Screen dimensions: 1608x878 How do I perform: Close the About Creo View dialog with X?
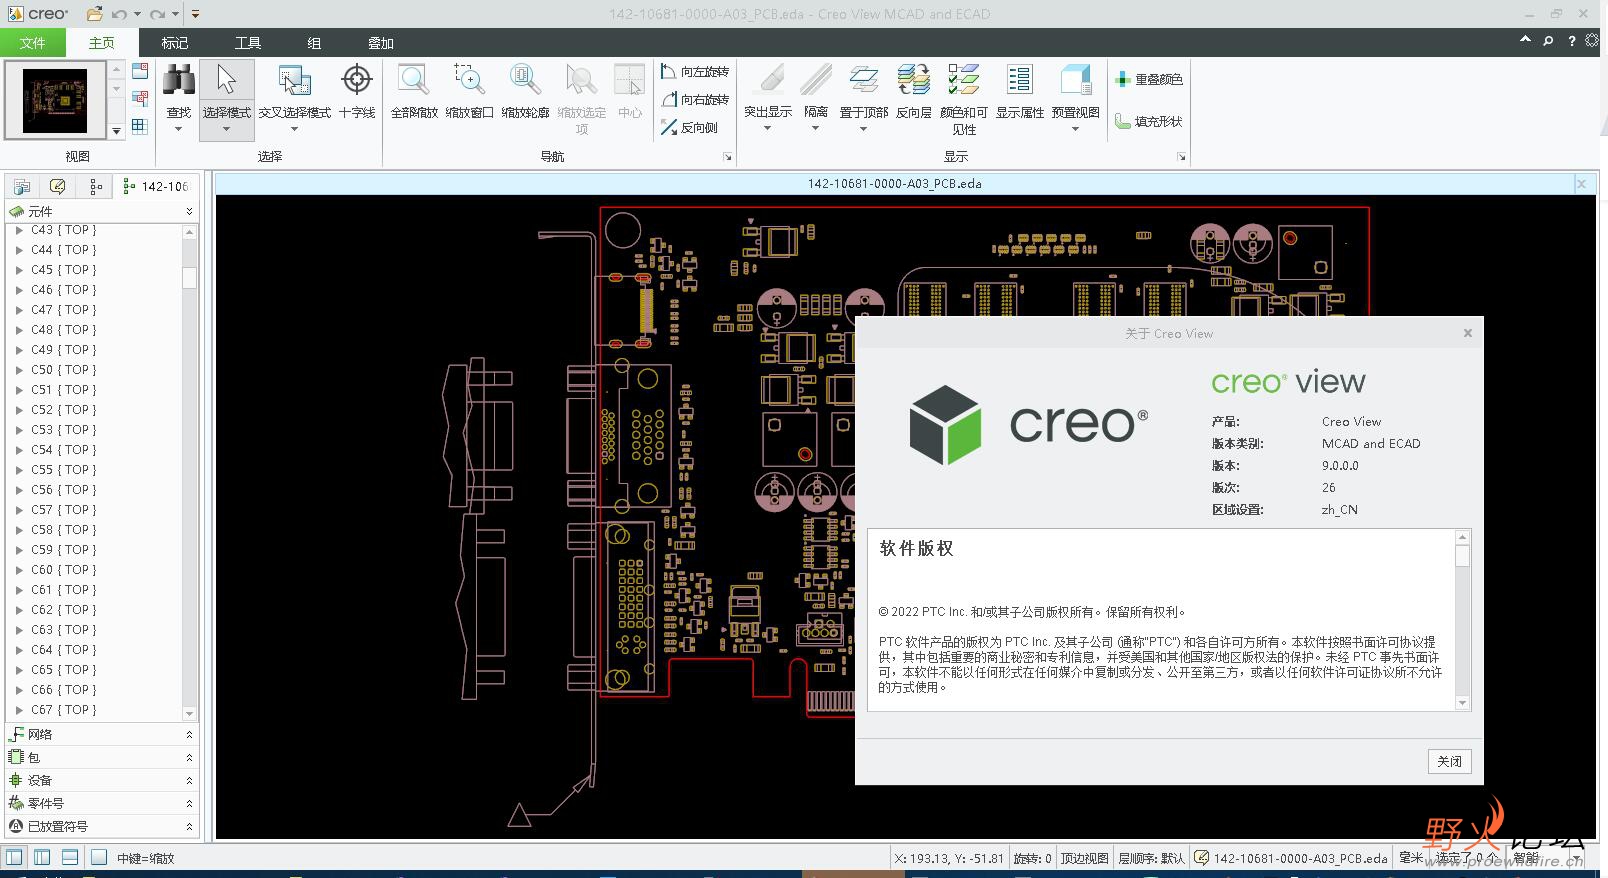(1467, 333)
